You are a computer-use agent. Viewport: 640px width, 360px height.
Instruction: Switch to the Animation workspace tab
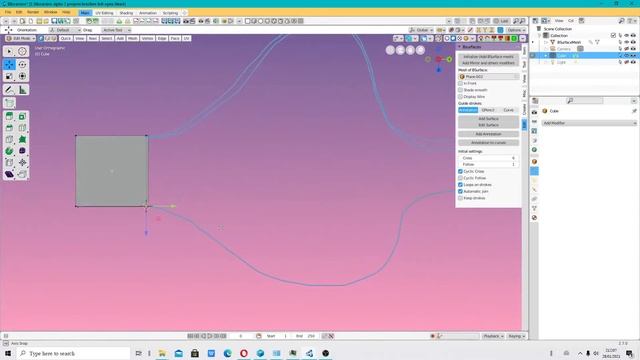click(x=148, y=13)
